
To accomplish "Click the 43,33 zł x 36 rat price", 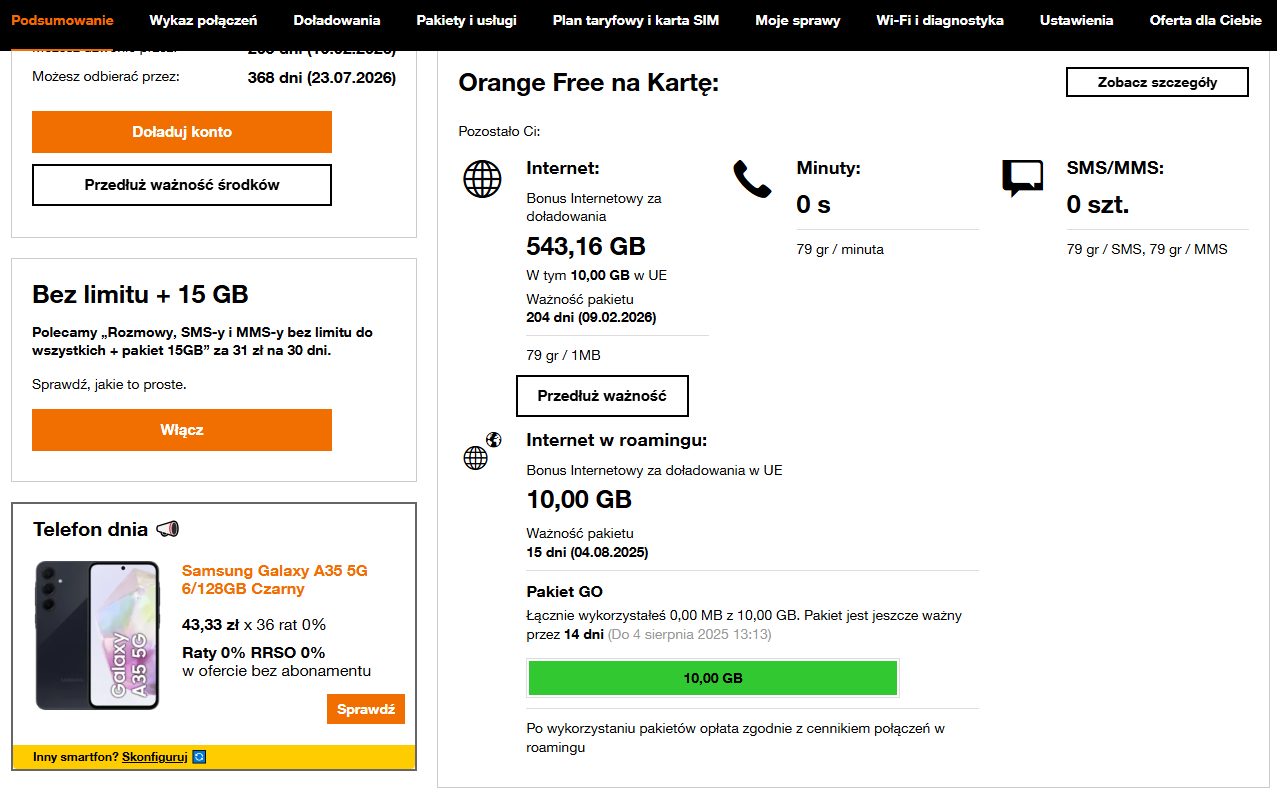I will tap(254, 625).
